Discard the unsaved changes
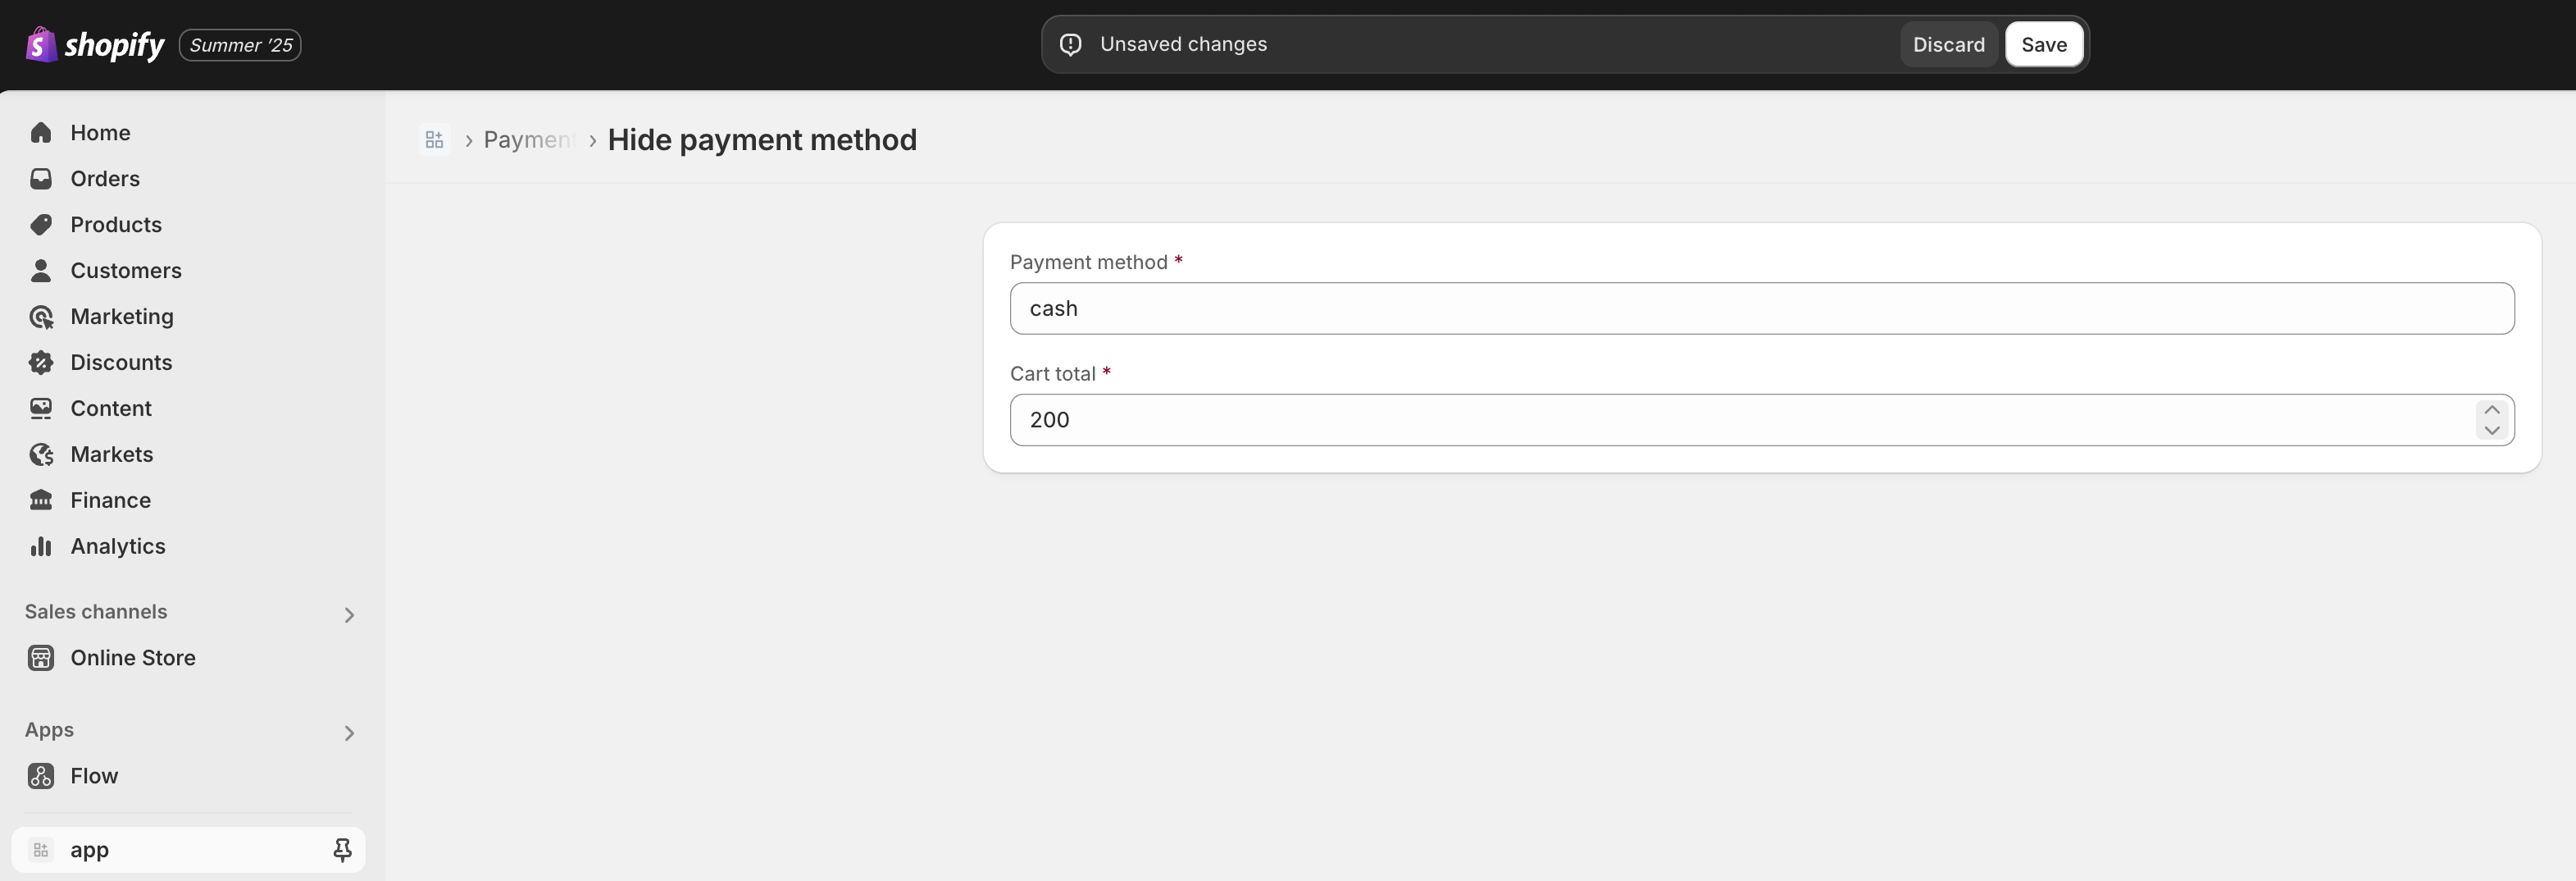Viewport: 2576px width, 881px height. (x=1948, y=44)
